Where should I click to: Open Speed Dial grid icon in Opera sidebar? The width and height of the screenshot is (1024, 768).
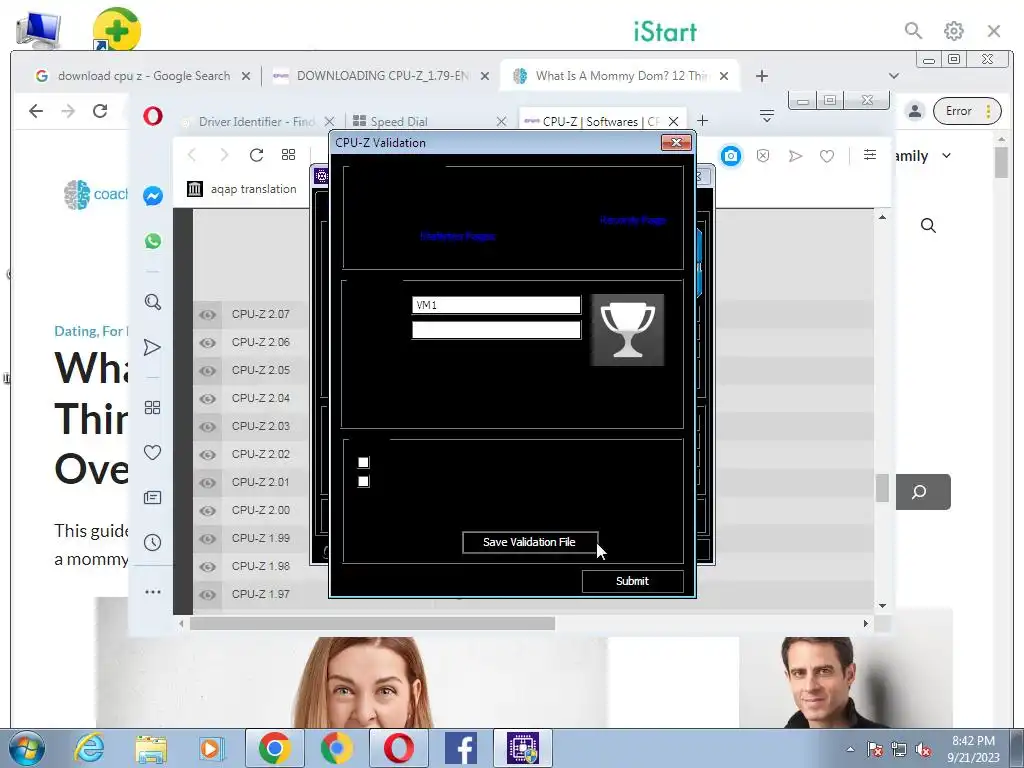point(152,408)
